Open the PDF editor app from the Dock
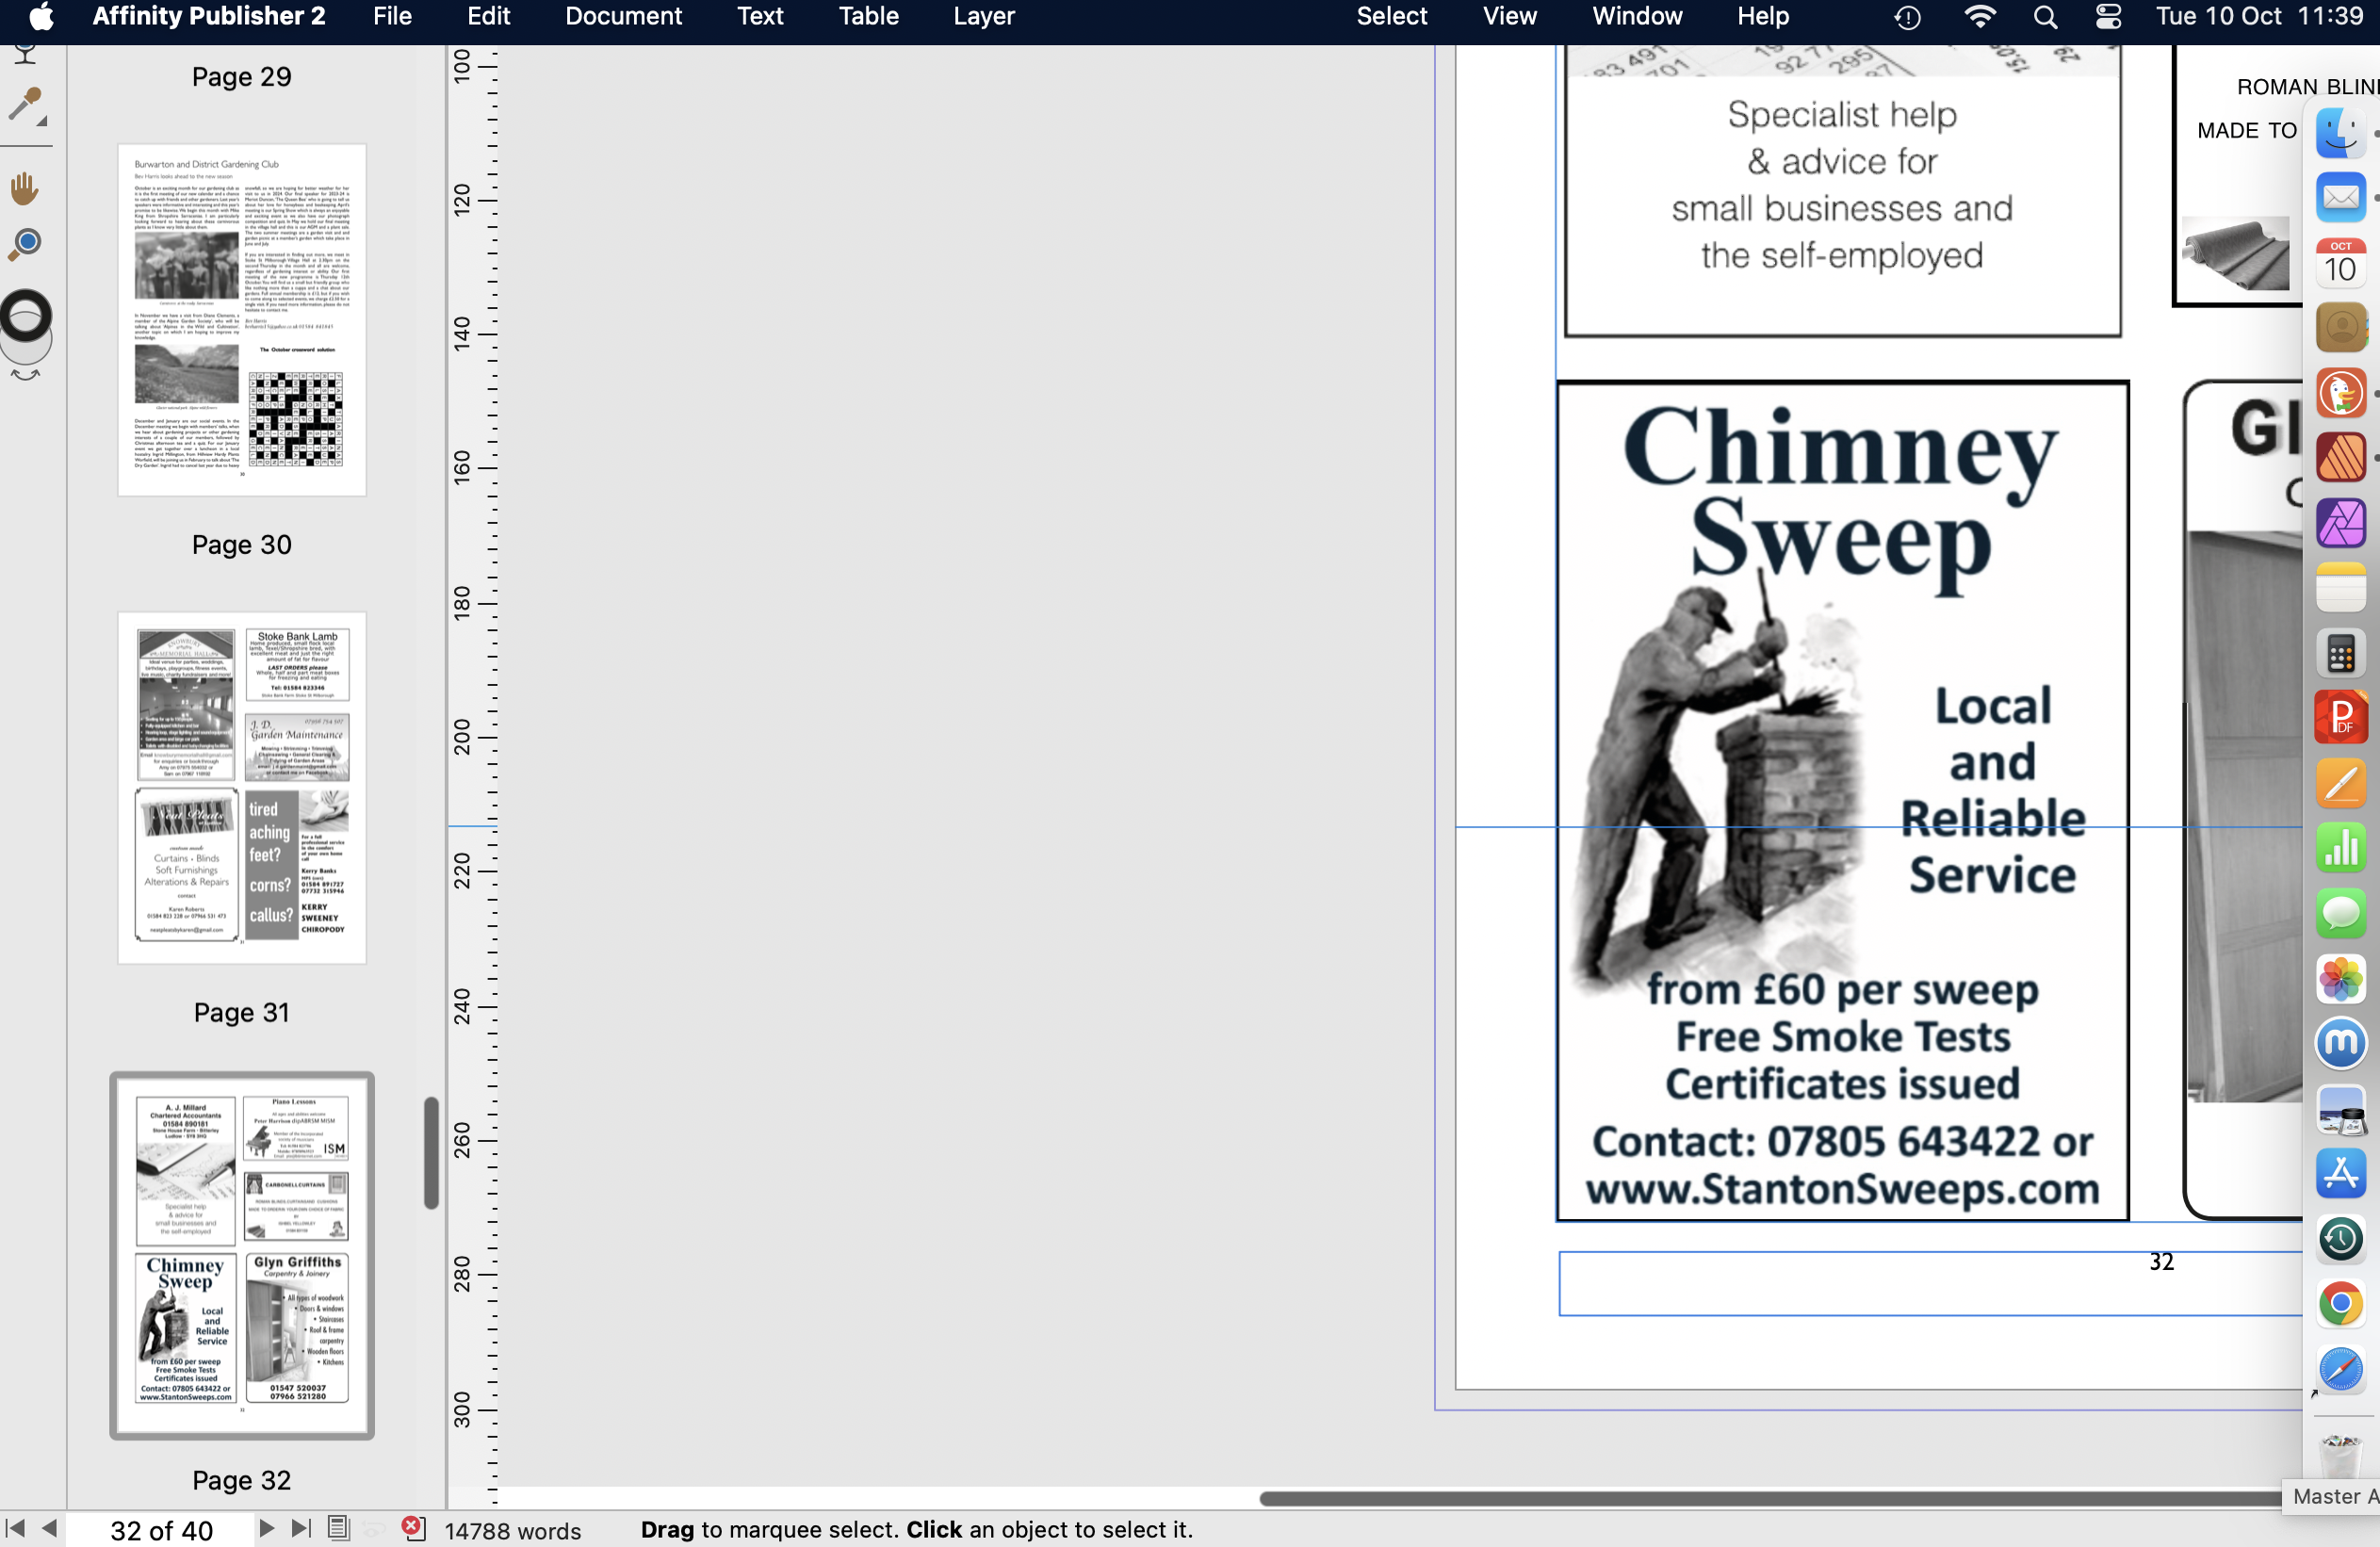The width and height of the screenshot is (2380, 1547). (x=2340, y=717)
